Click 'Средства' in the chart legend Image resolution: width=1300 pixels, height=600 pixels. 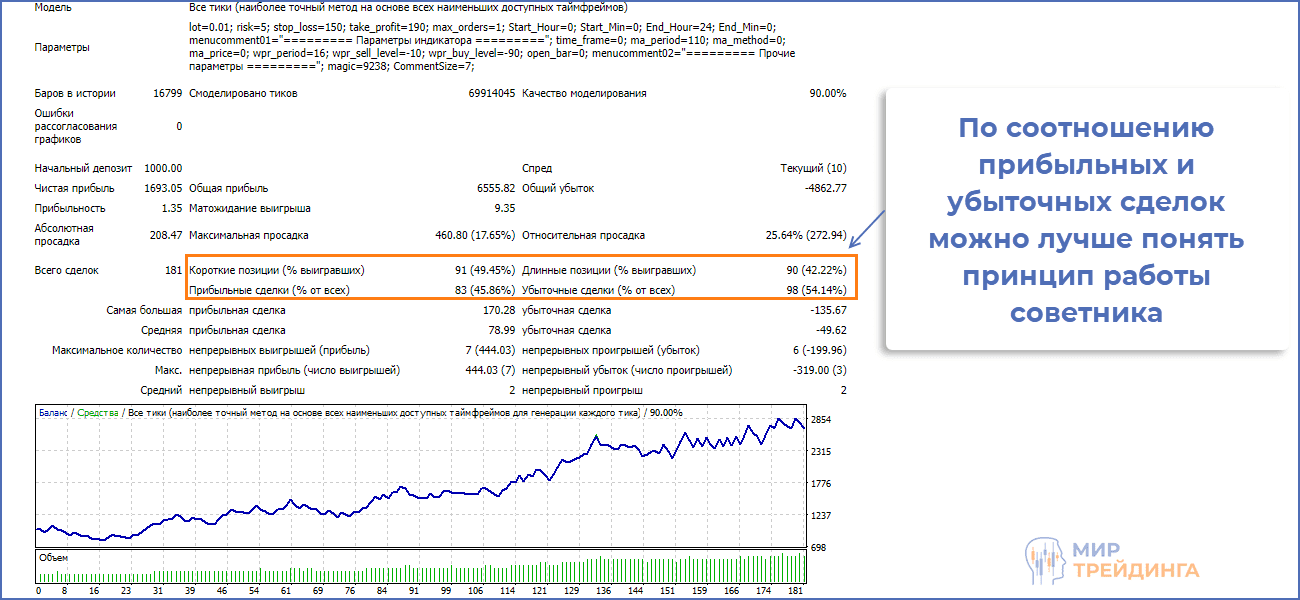(97, 412)
